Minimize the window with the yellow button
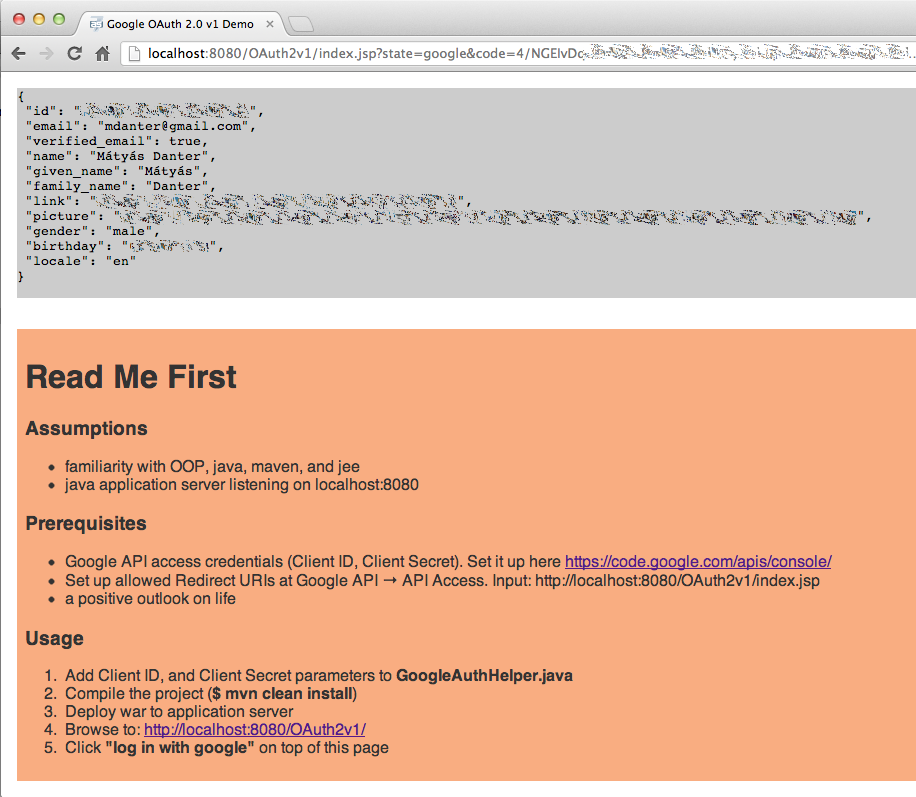 coord(39,19)
